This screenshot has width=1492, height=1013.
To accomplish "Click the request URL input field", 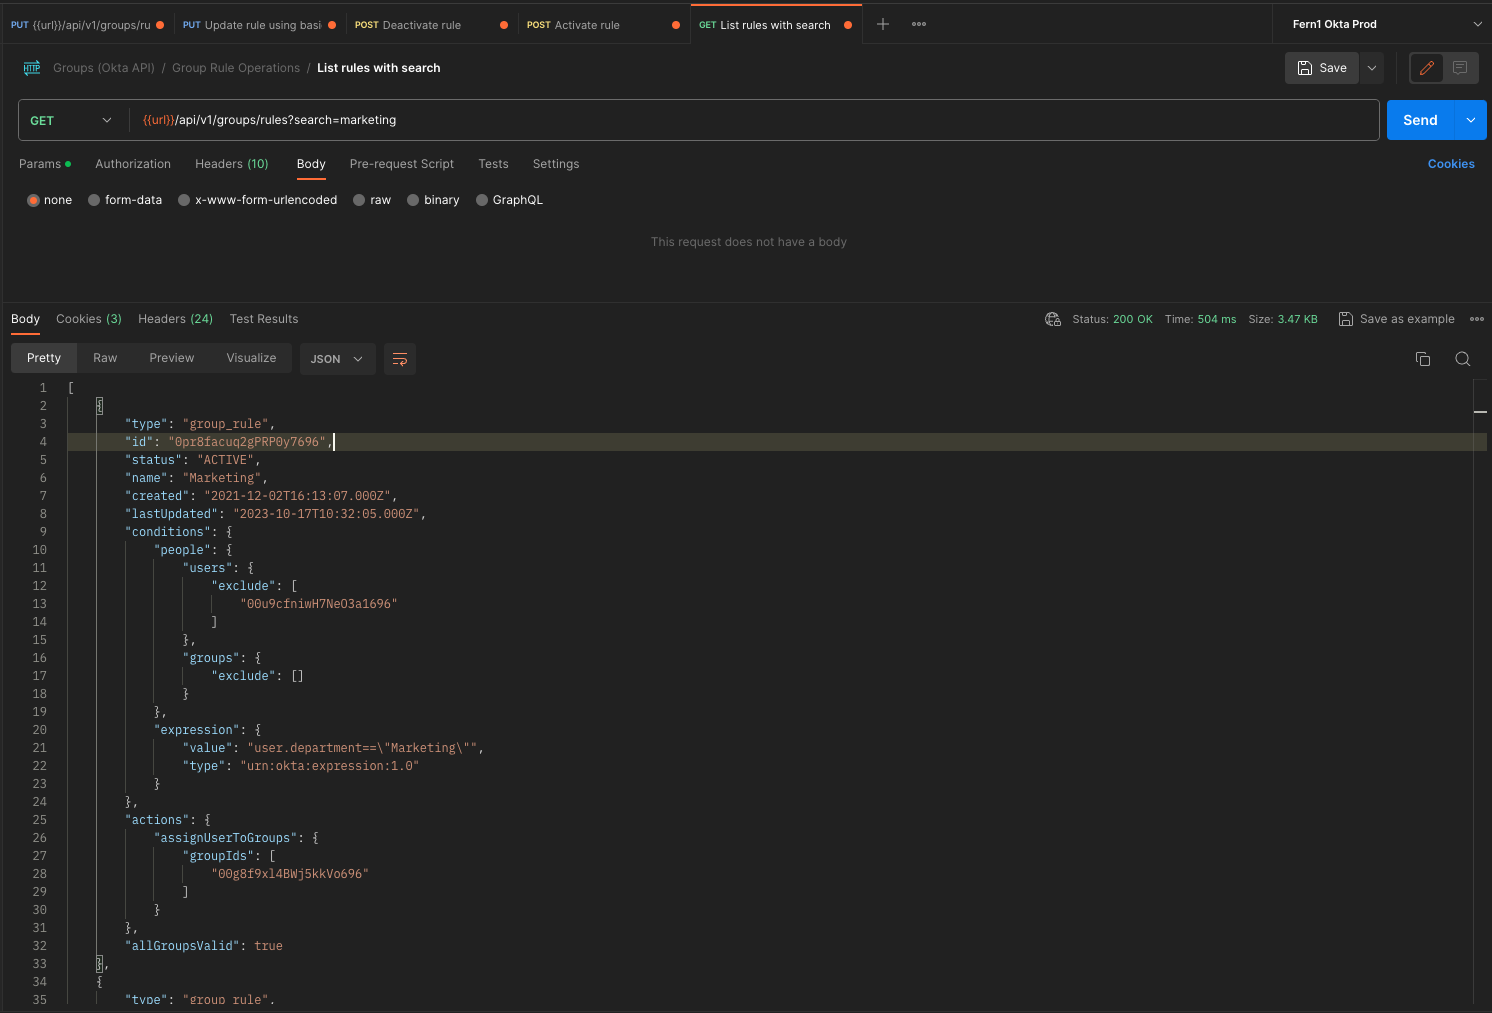I will pyautogui.click(x=750, y=120).
